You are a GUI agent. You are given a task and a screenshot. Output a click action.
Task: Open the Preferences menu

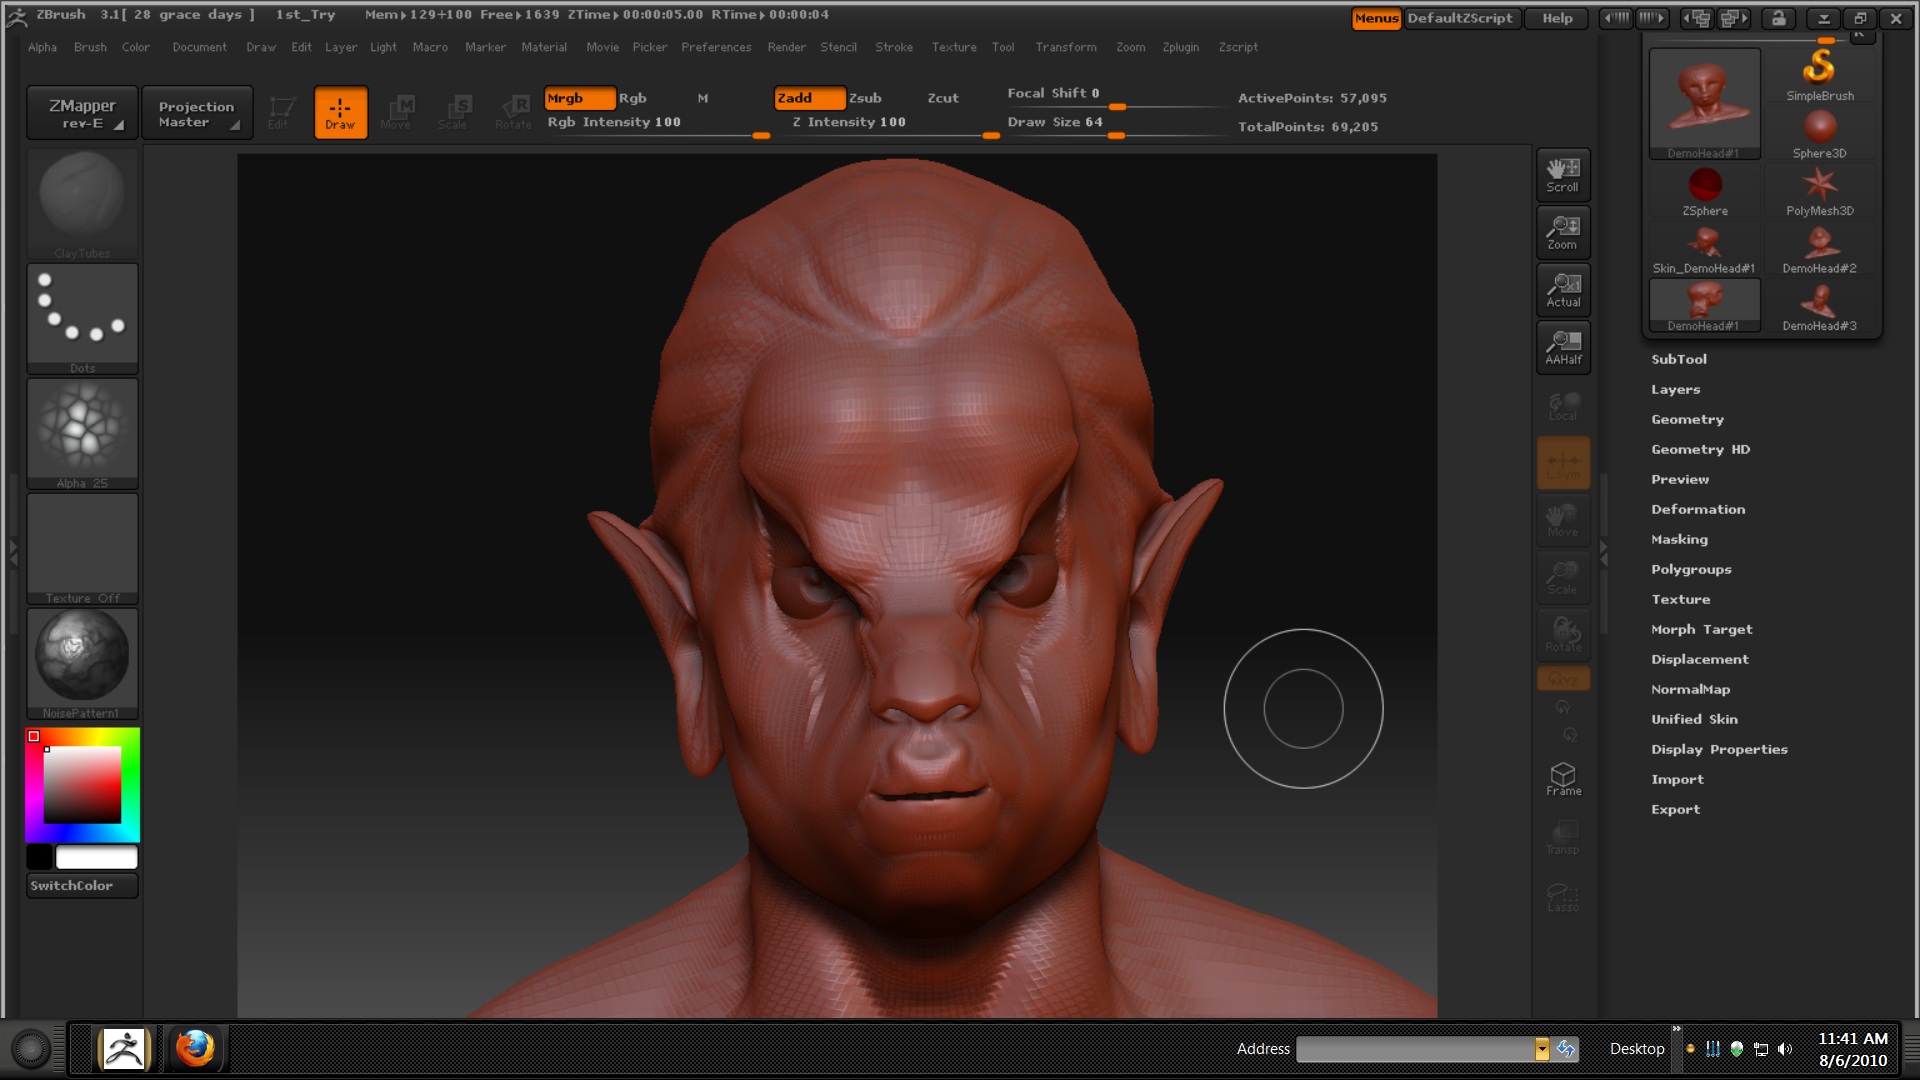[716, 47]
